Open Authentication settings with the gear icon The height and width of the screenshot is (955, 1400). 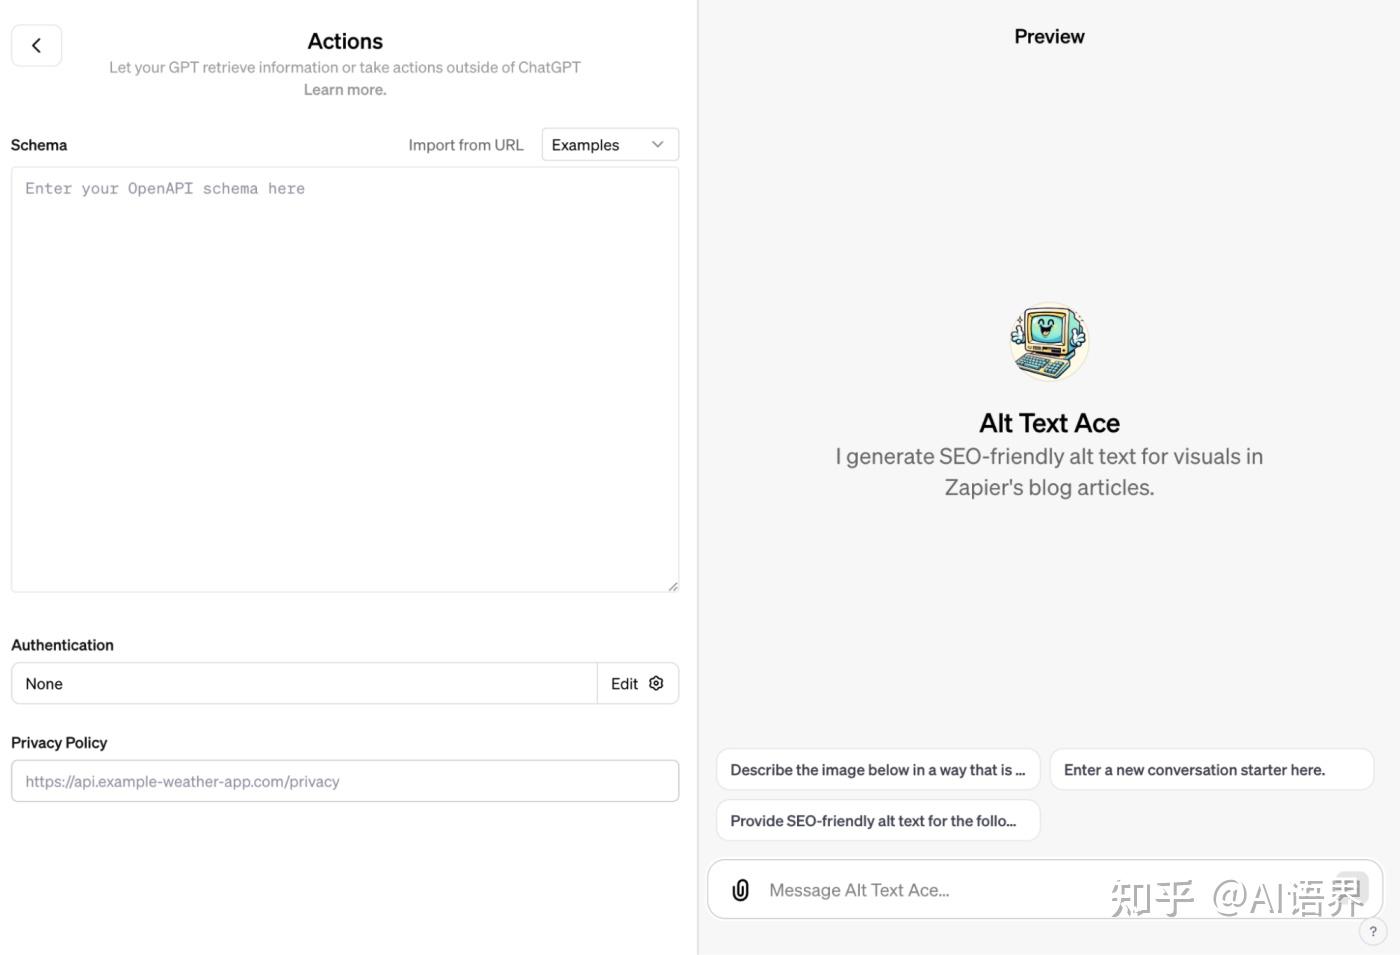pyautogui.click(x=656, y=683)
